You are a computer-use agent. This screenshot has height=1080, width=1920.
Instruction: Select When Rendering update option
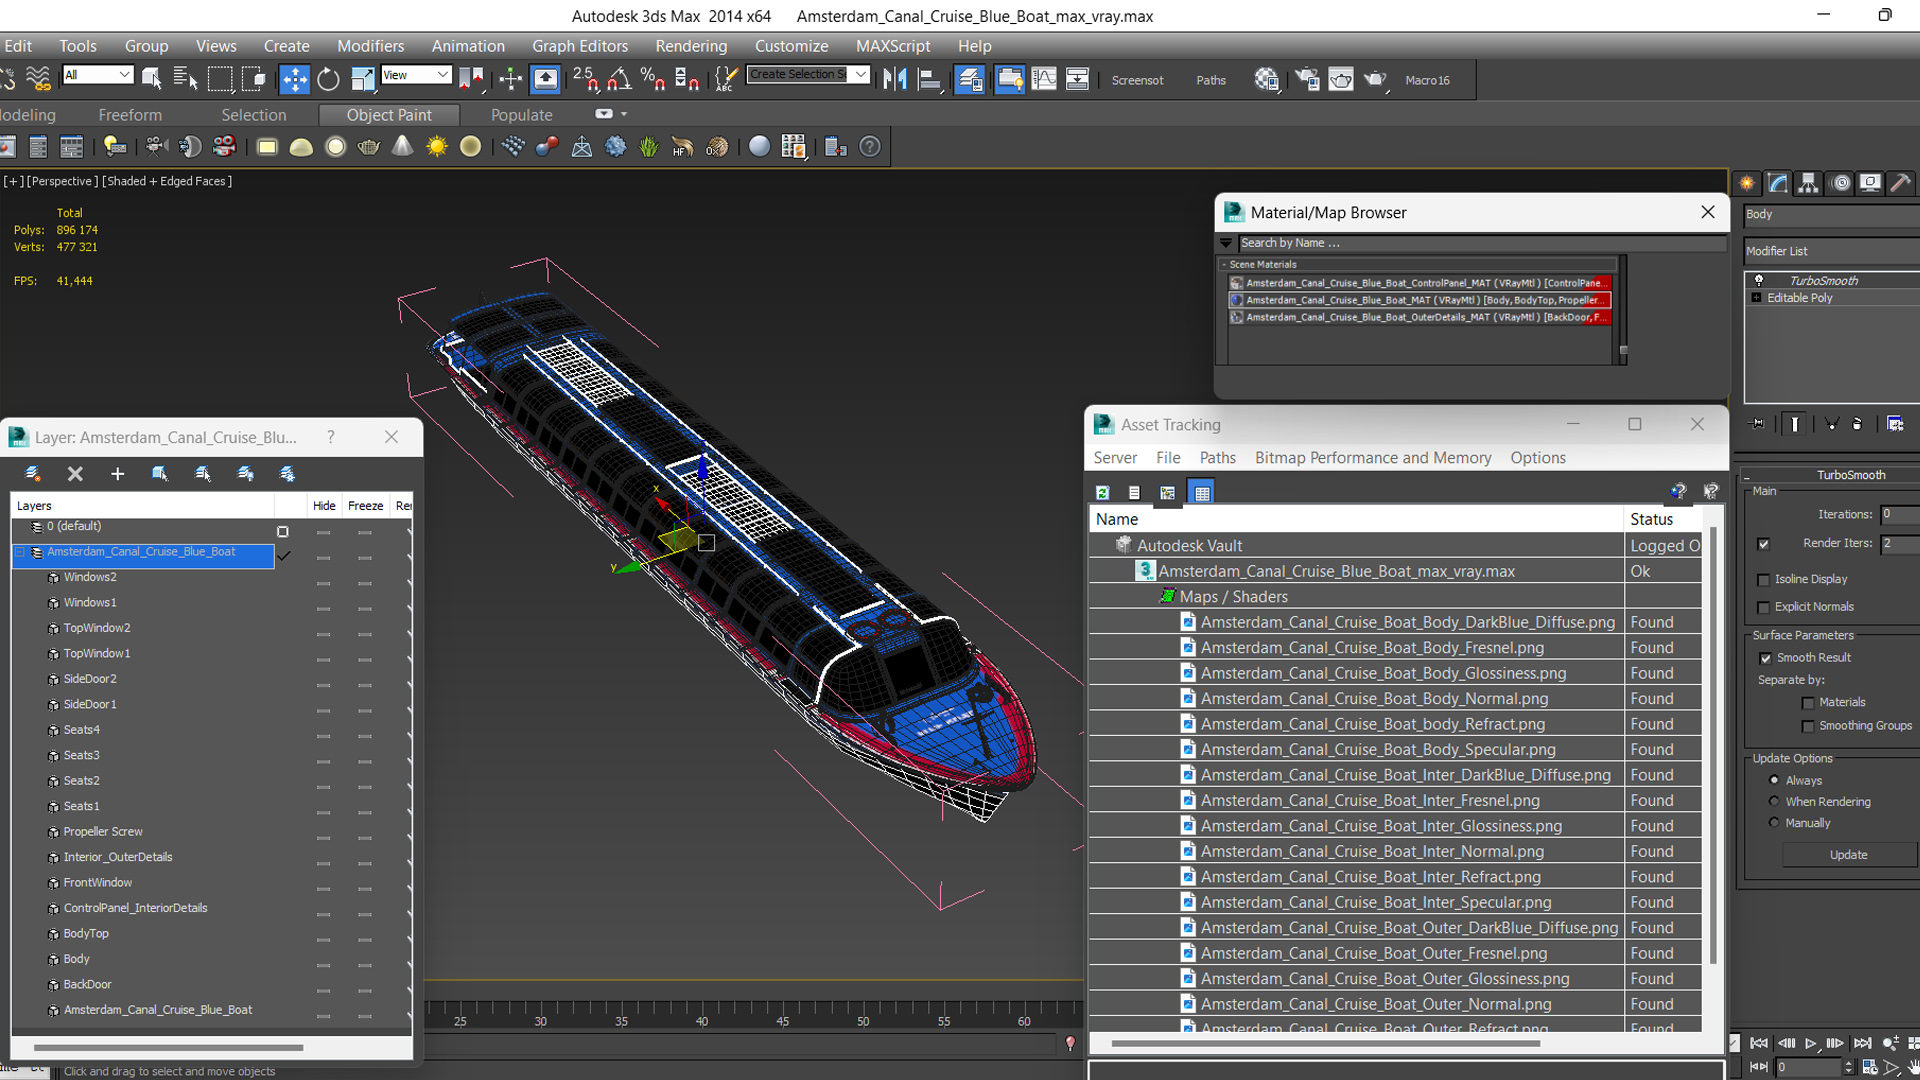tap(1774, 801)
